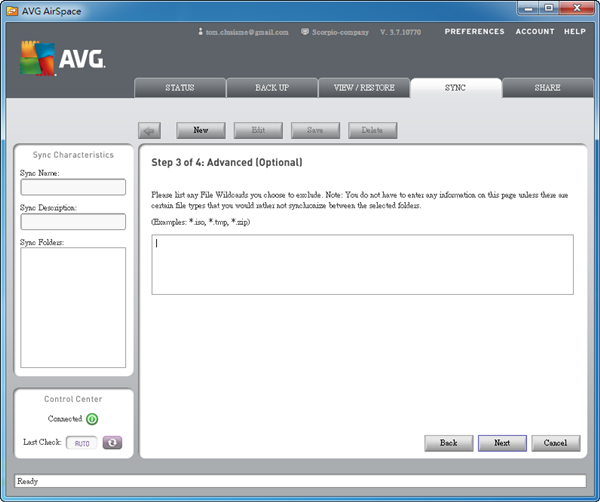The image size is (600, 502).
Task: Click the green Connected status icon
Action: (x=92, y=419)
